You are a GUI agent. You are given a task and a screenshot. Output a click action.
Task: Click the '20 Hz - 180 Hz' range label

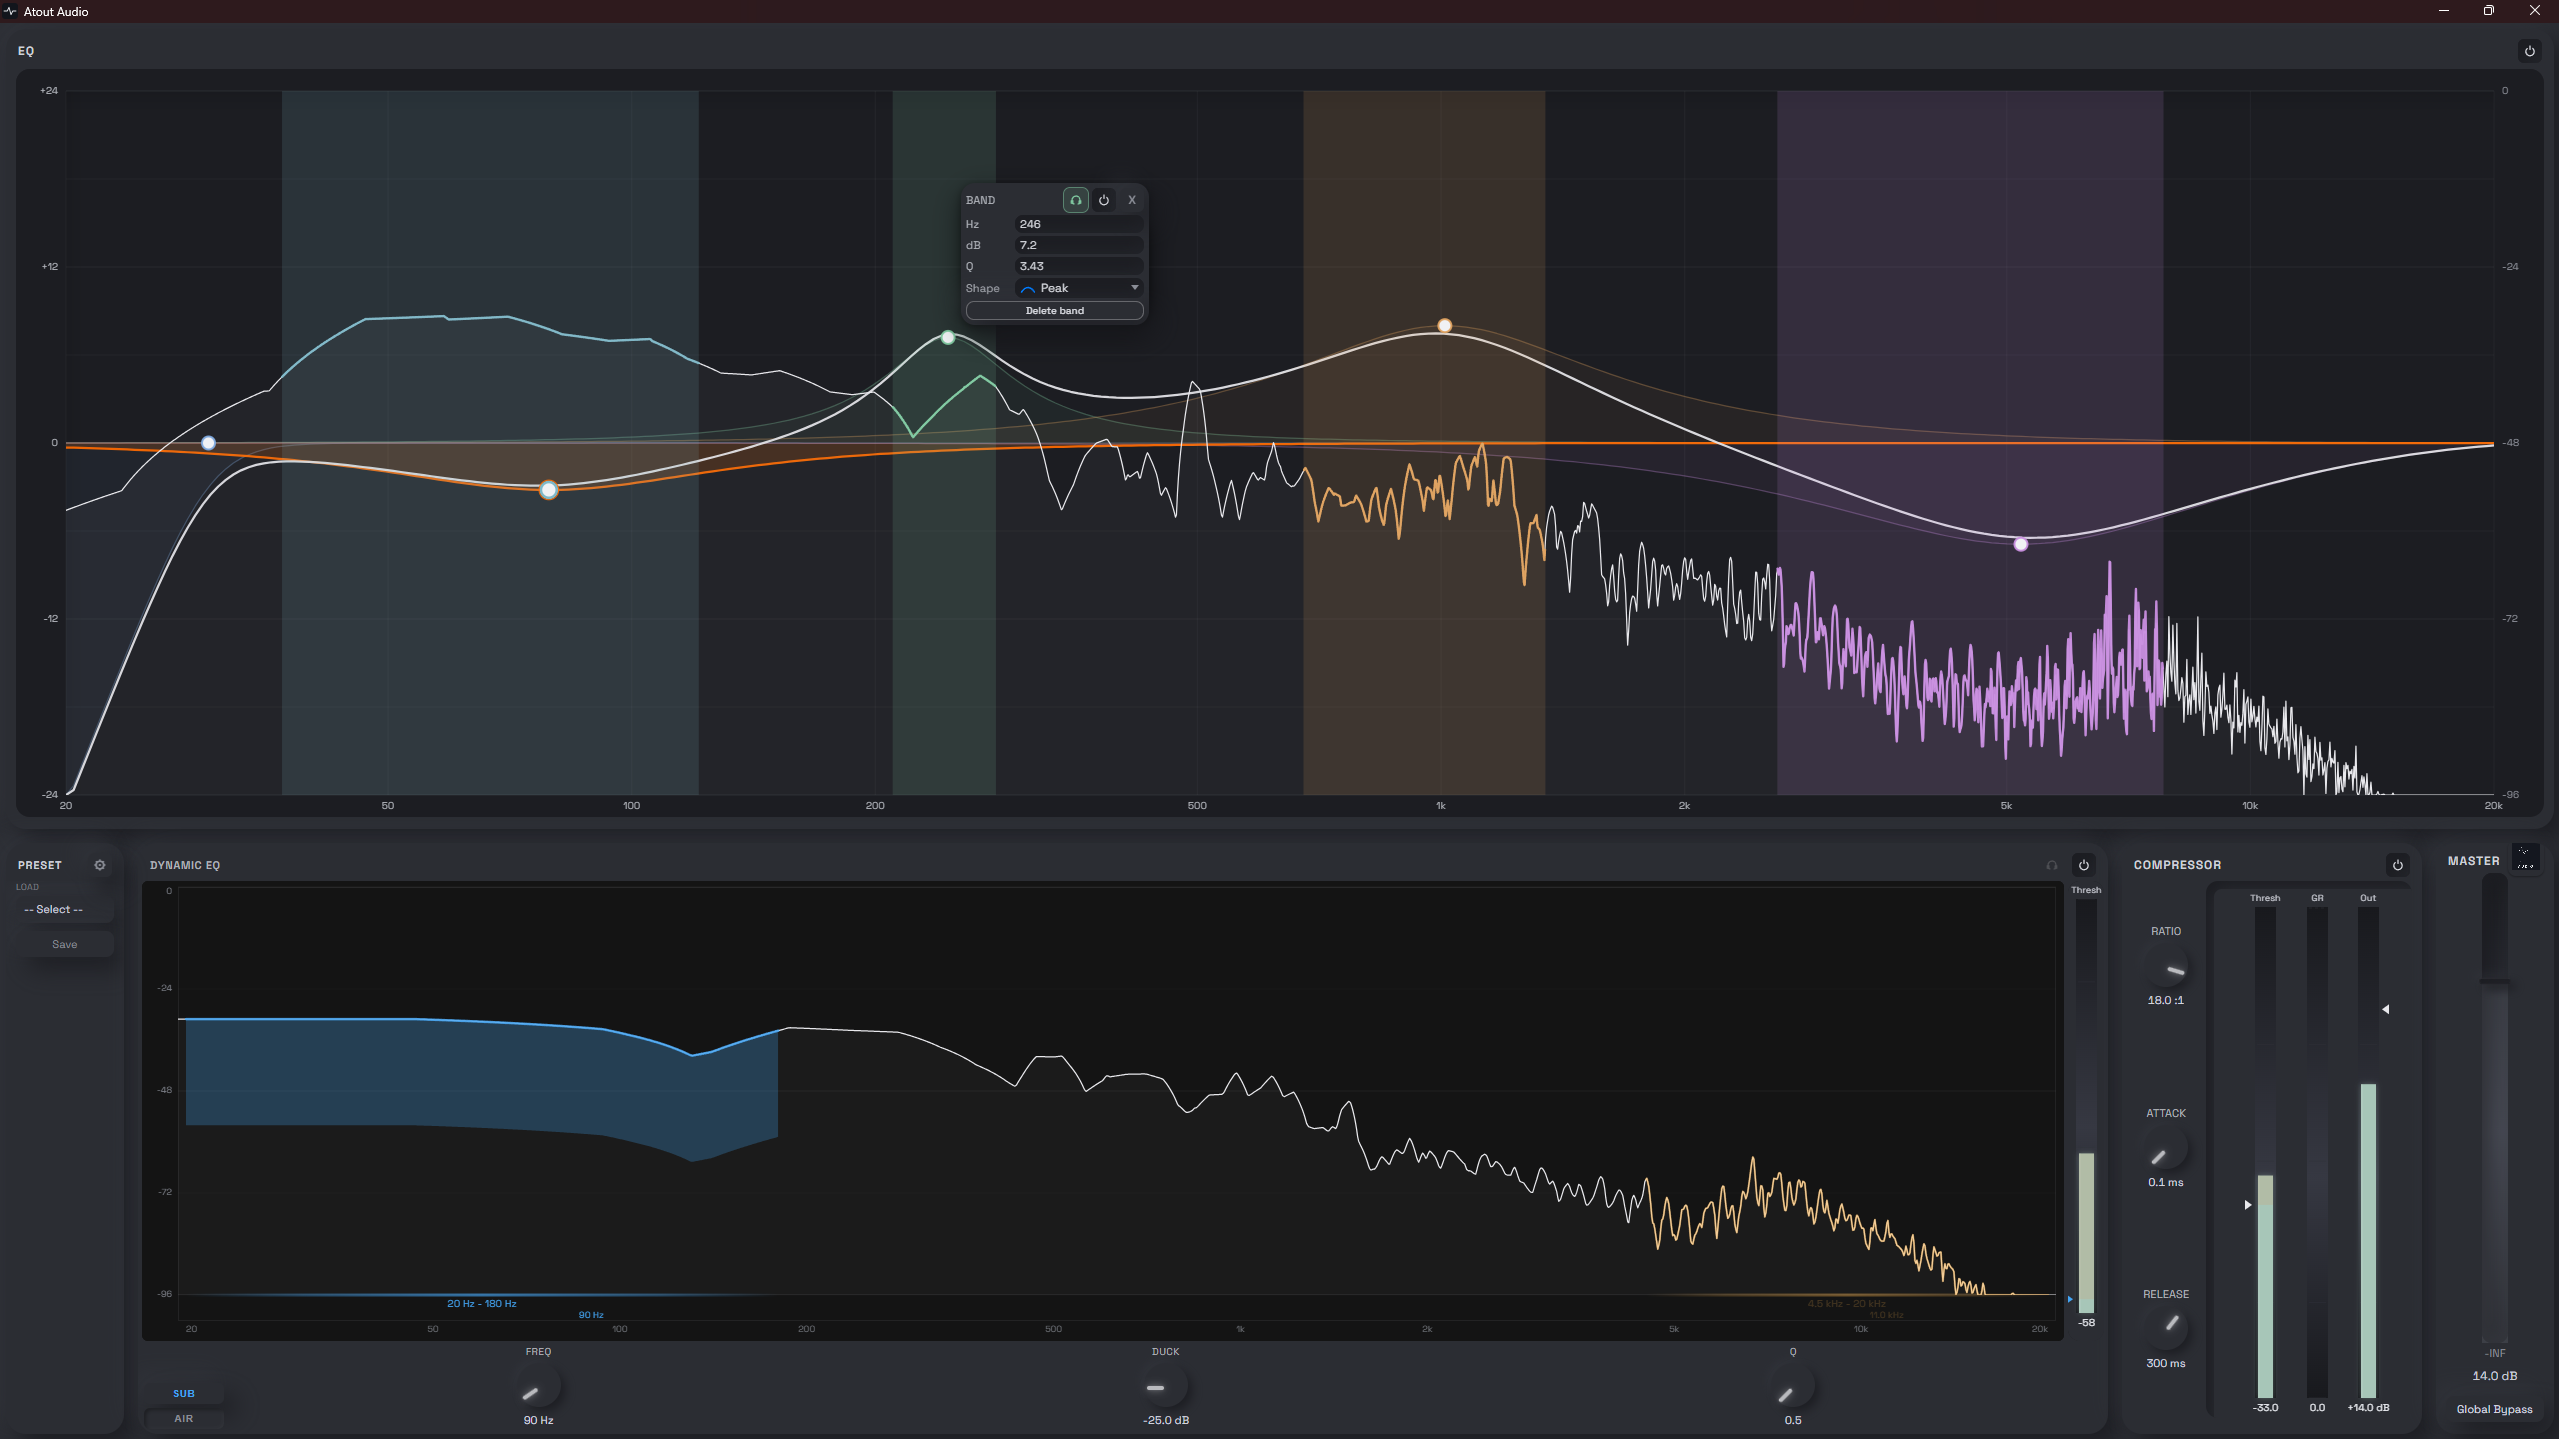click(x=481, y=1303)
